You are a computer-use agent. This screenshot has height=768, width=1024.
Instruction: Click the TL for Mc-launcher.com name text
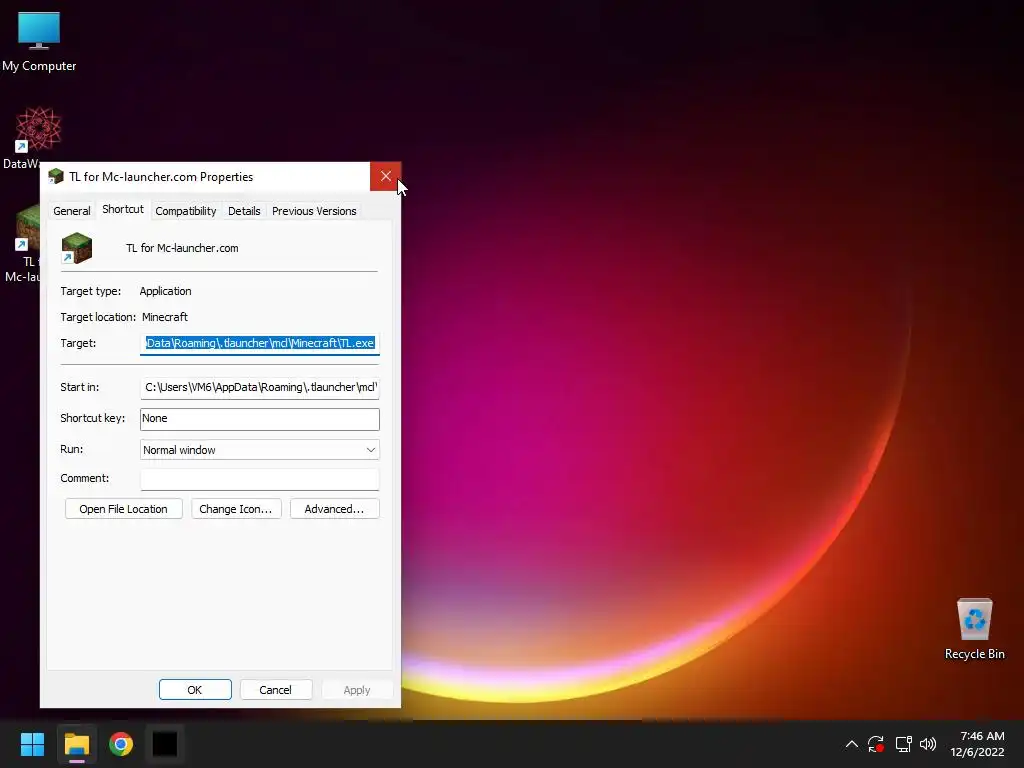pos(182,248)
